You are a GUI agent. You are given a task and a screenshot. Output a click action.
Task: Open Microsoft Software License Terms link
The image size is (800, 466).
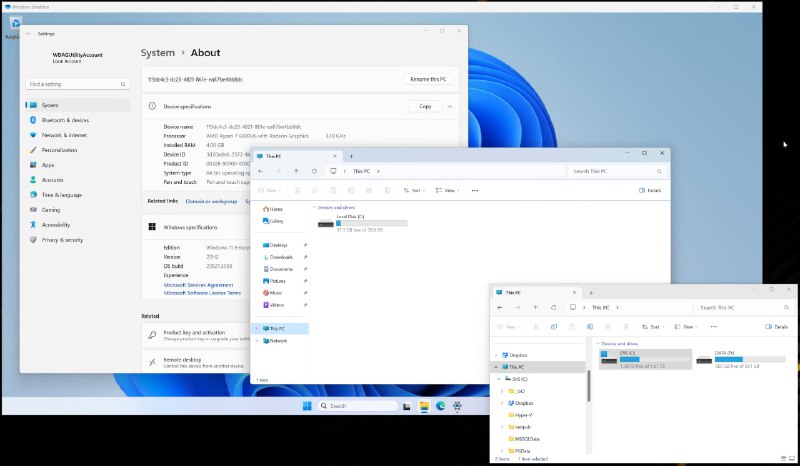pyautogui.click(x=202, y=293)
